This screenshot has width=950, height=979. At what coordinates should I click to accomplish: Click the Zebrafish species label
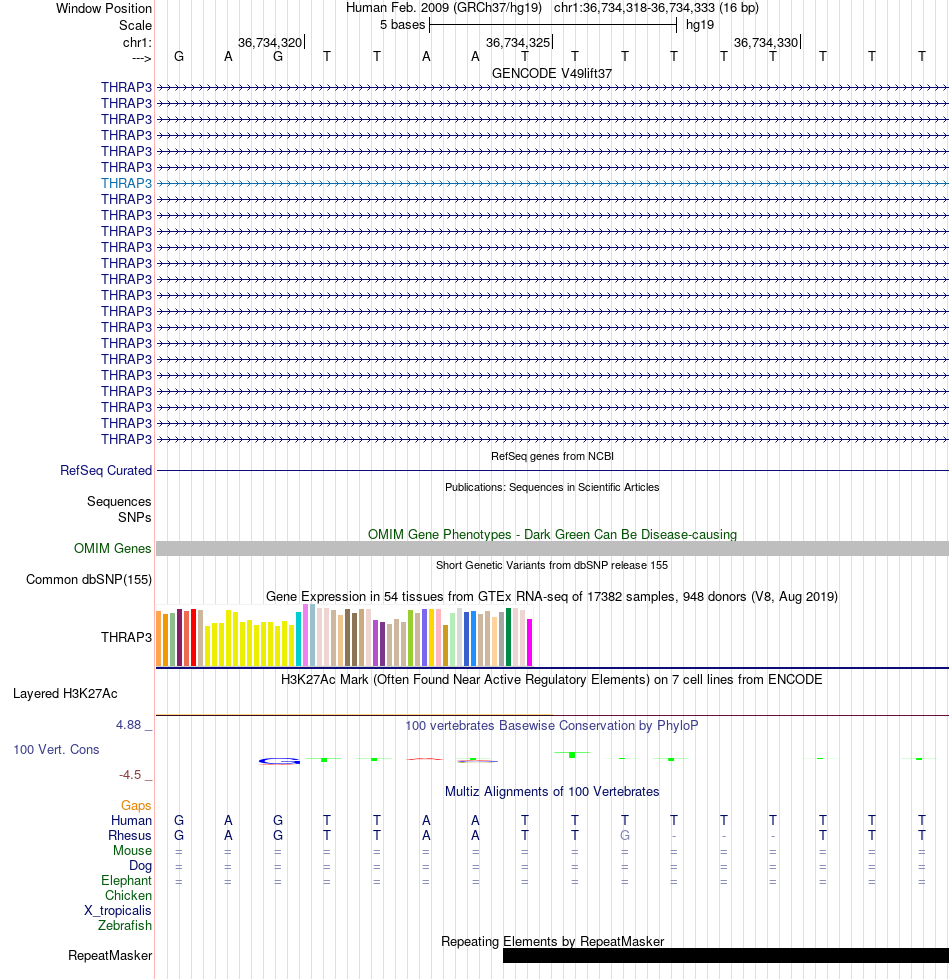point(124,925)
